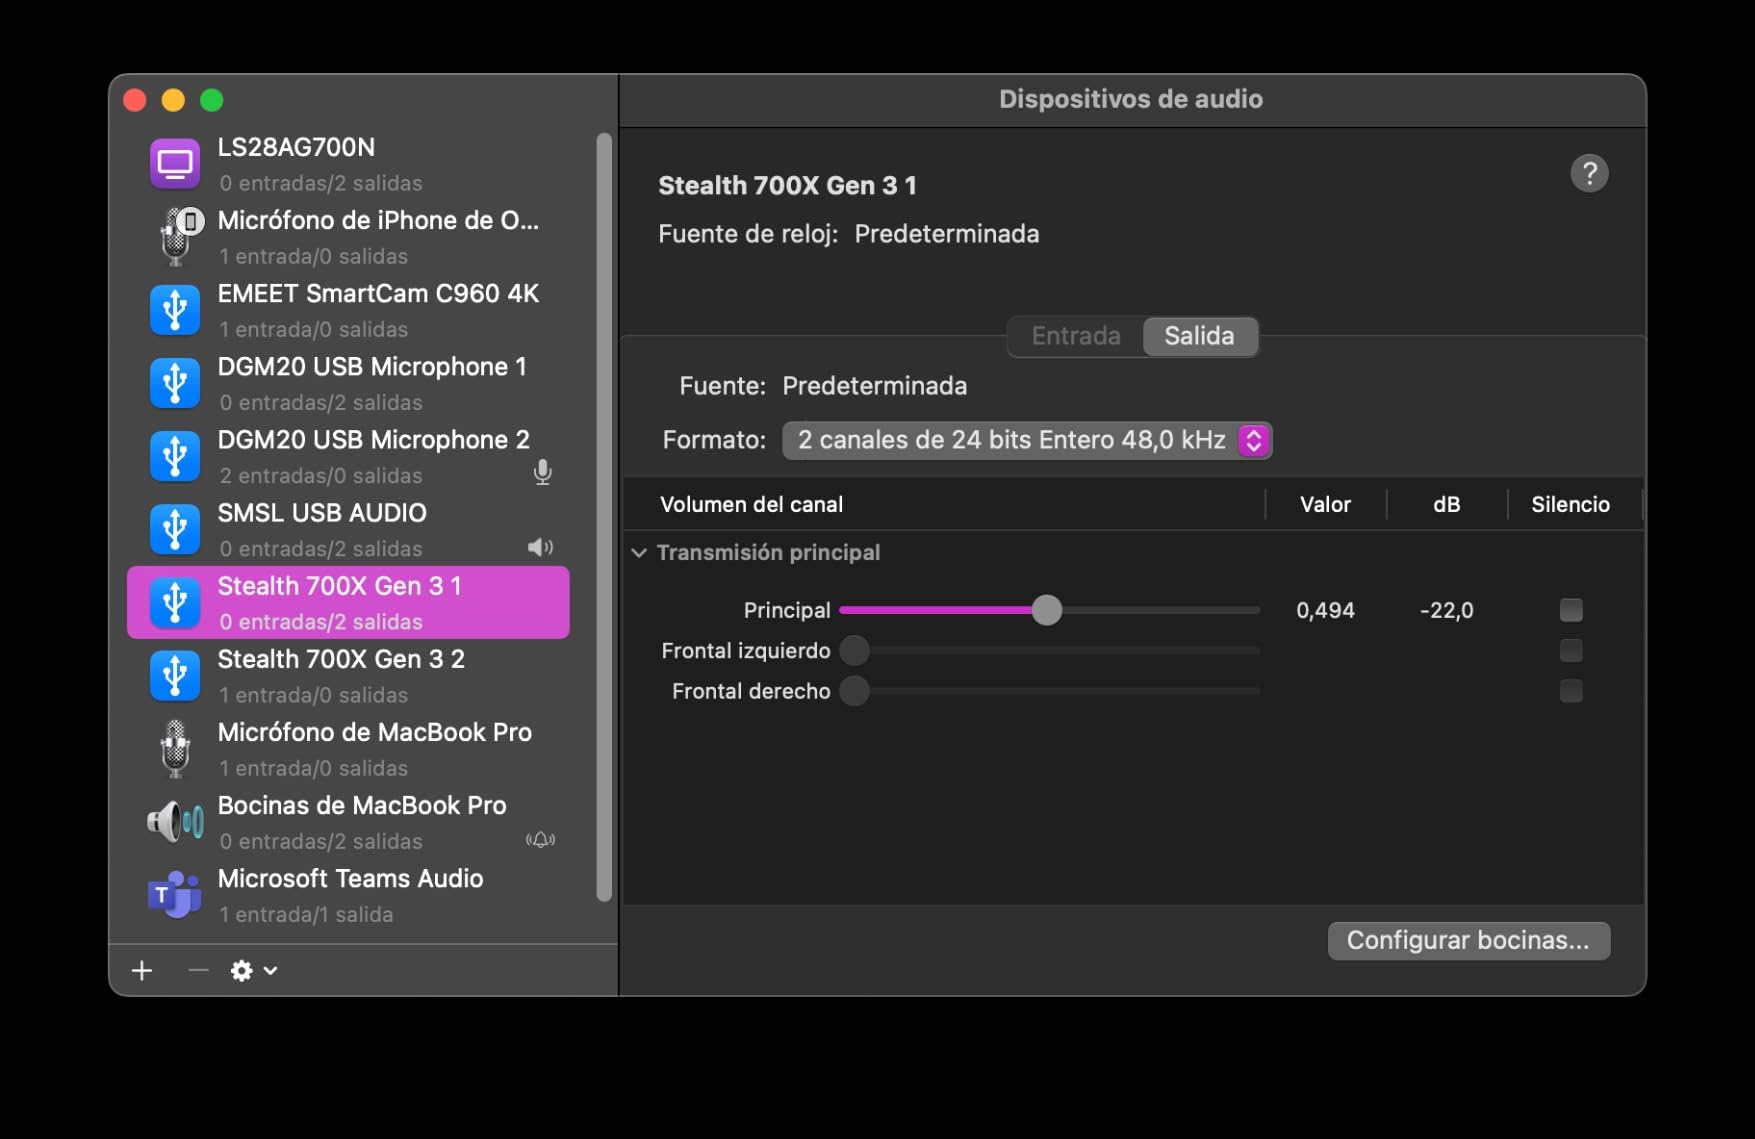
Task: Select SMSL USB AUDIO device name
Action: click(322, 513)
